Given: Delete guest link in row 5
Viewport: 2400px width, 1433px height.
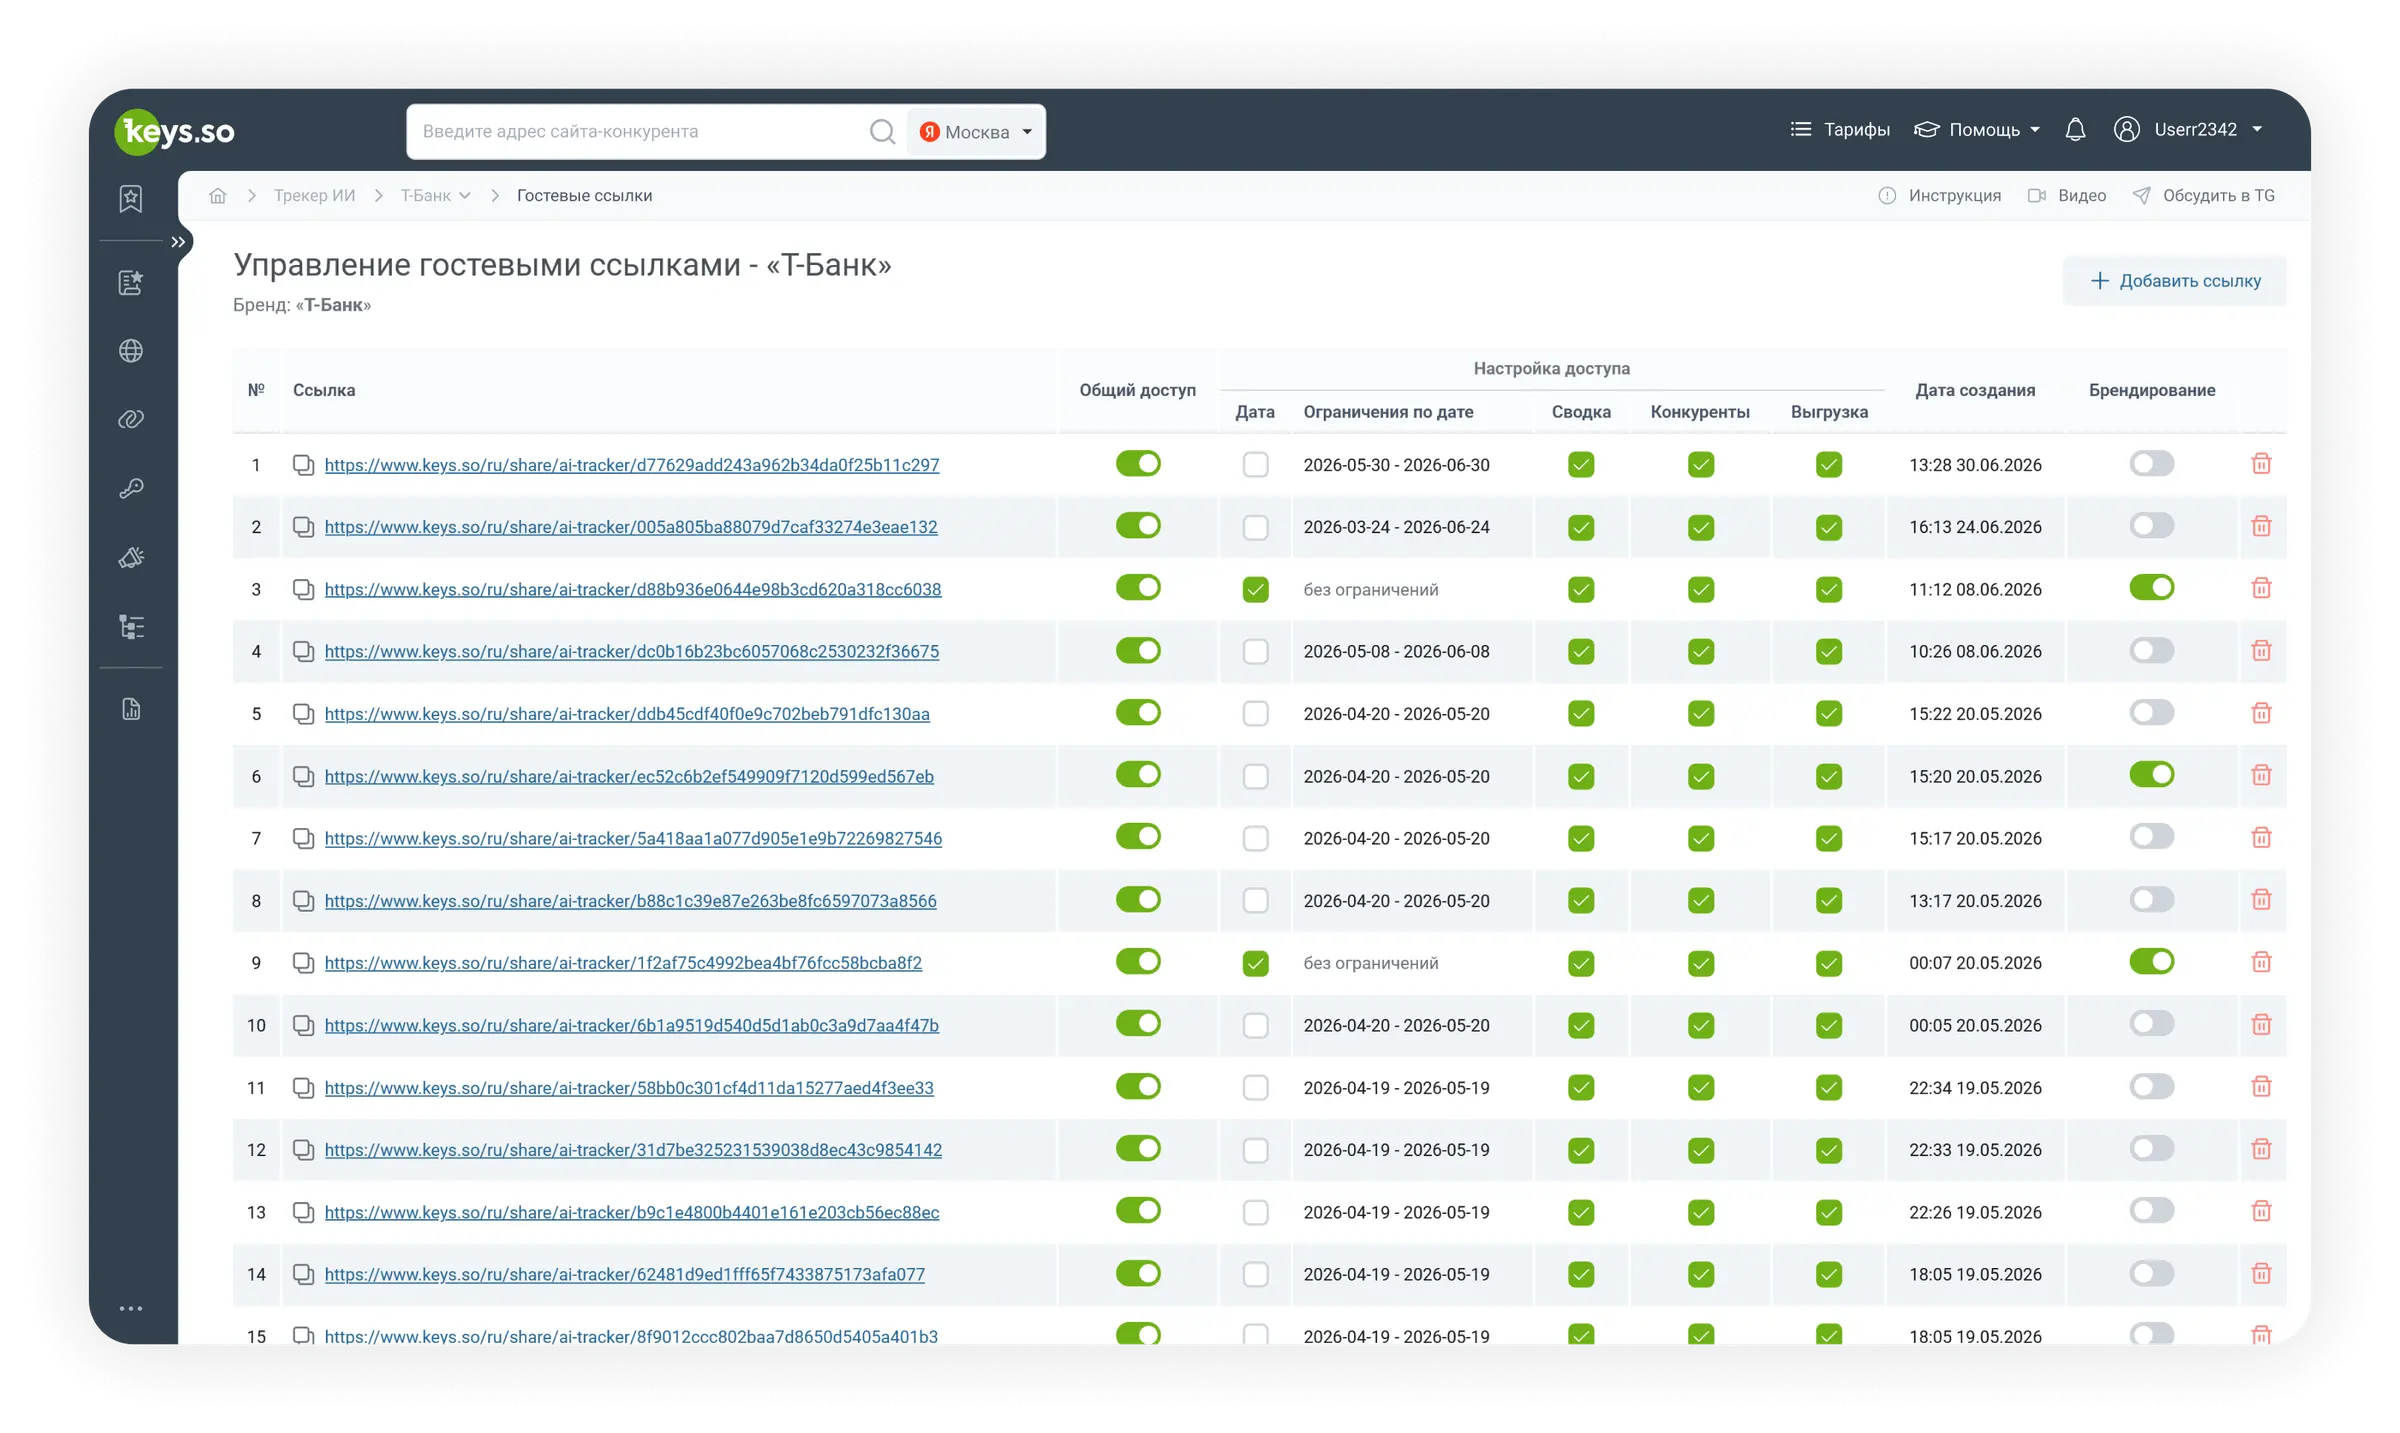Looking at the screenshot, I should (2261, 713).
